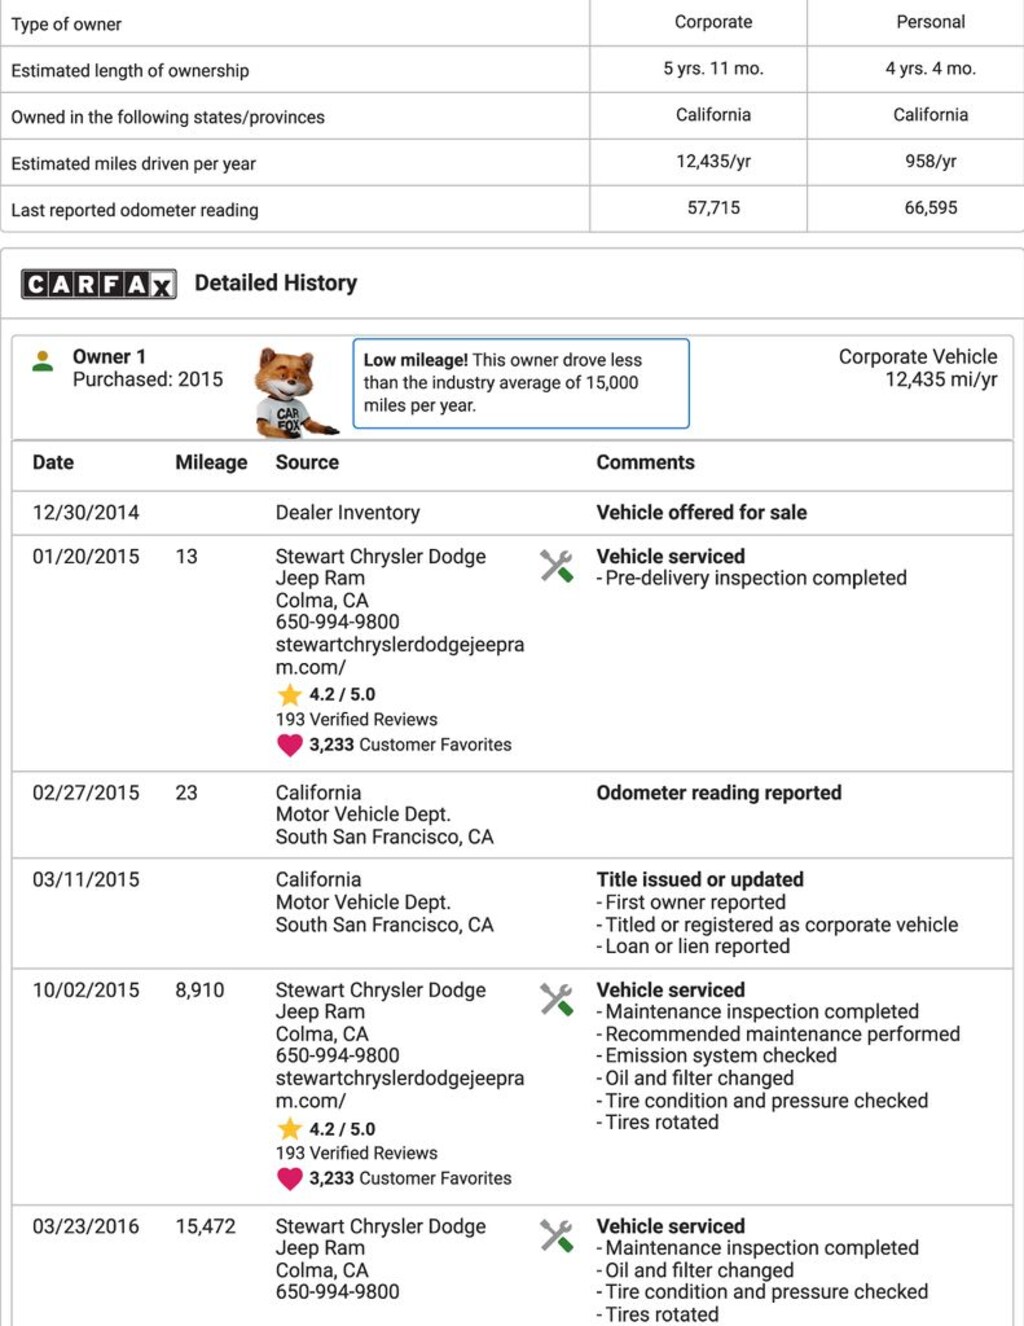This screenshot has width=1024, height=1326.
Task: Select the Corporate owner's odometer reading 57,715
Action: pyautogui.click(x=713, y=208)
